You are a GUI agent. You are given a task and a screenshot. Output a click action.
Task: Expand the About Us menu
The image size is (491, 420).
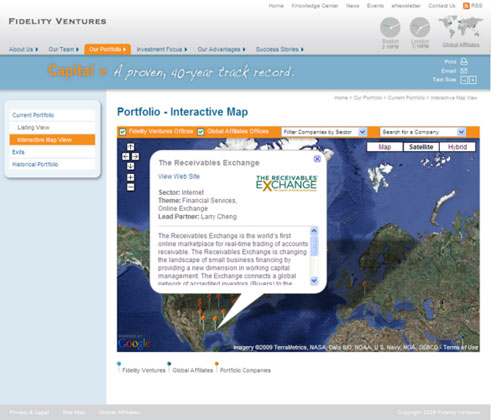tap(24, 49)
